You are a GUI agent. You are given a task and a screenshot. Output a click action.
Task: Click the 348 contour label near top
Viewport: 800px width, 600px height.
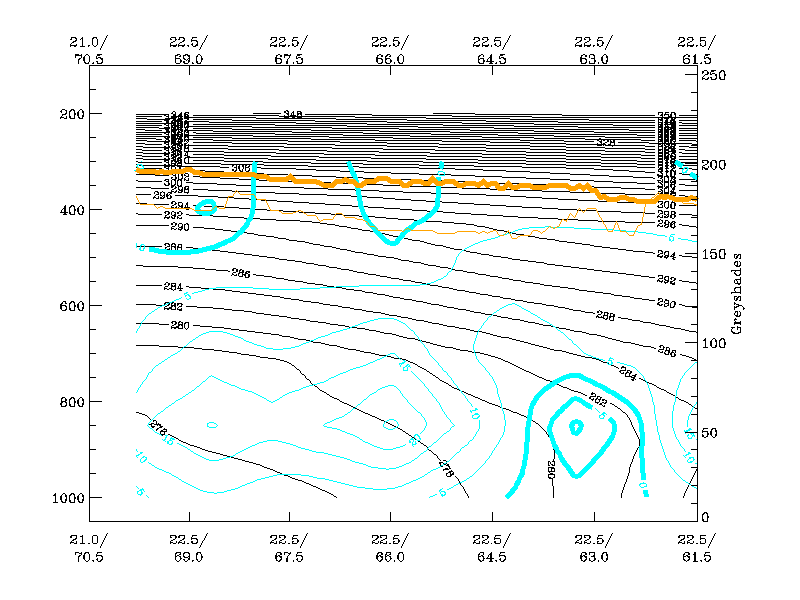coord(292,115)
